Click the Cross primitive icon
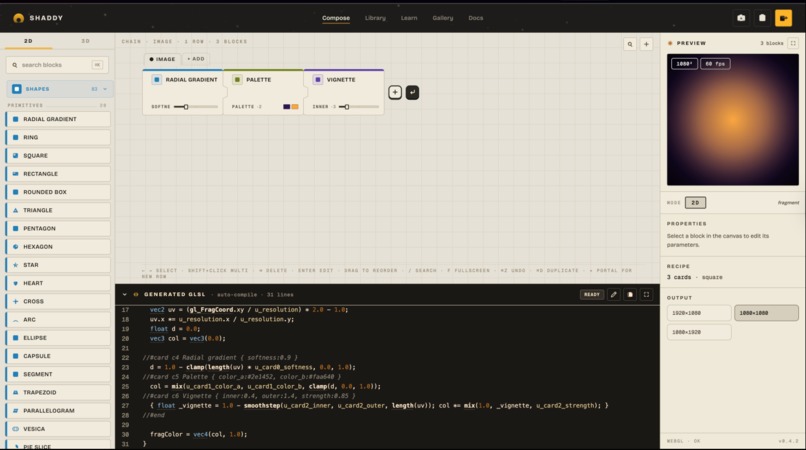 pyautogui.click(x=15, y=301)
